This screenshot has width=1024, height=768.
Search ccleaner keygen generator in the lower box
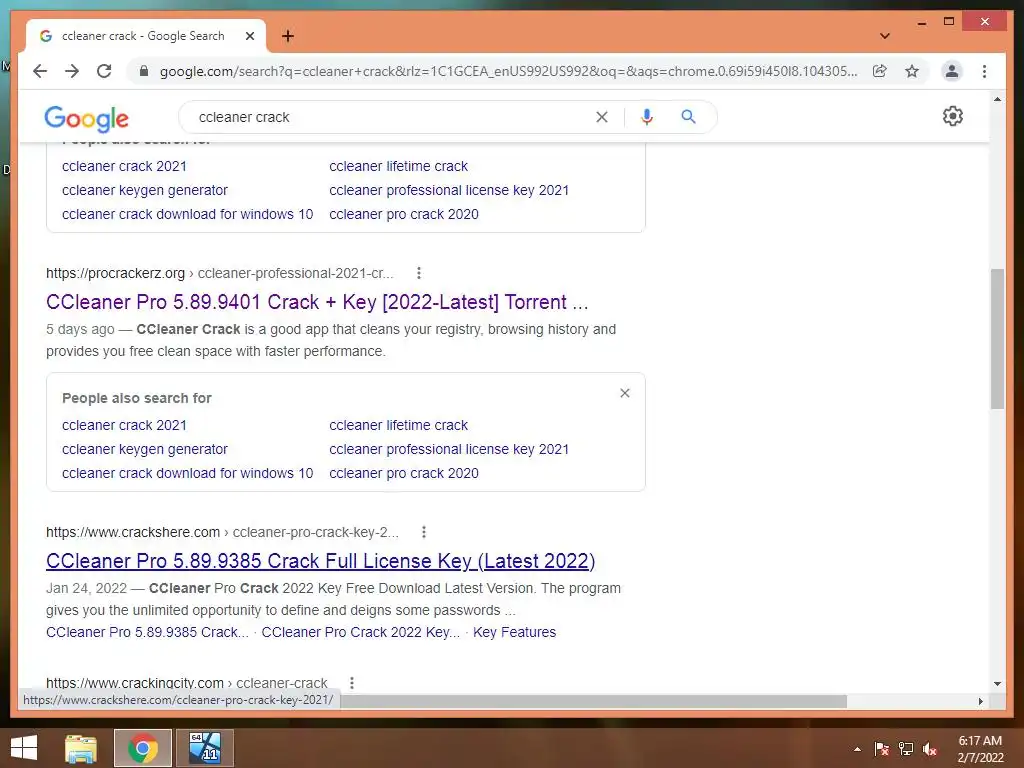click(145, 449)
